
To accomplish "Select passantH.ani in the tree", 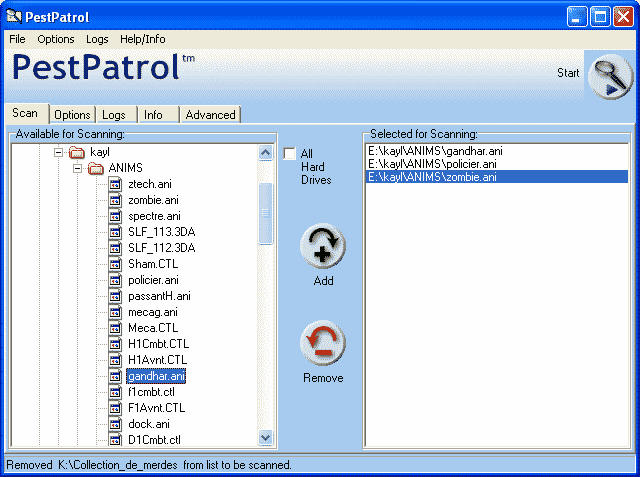I will 159,296.
